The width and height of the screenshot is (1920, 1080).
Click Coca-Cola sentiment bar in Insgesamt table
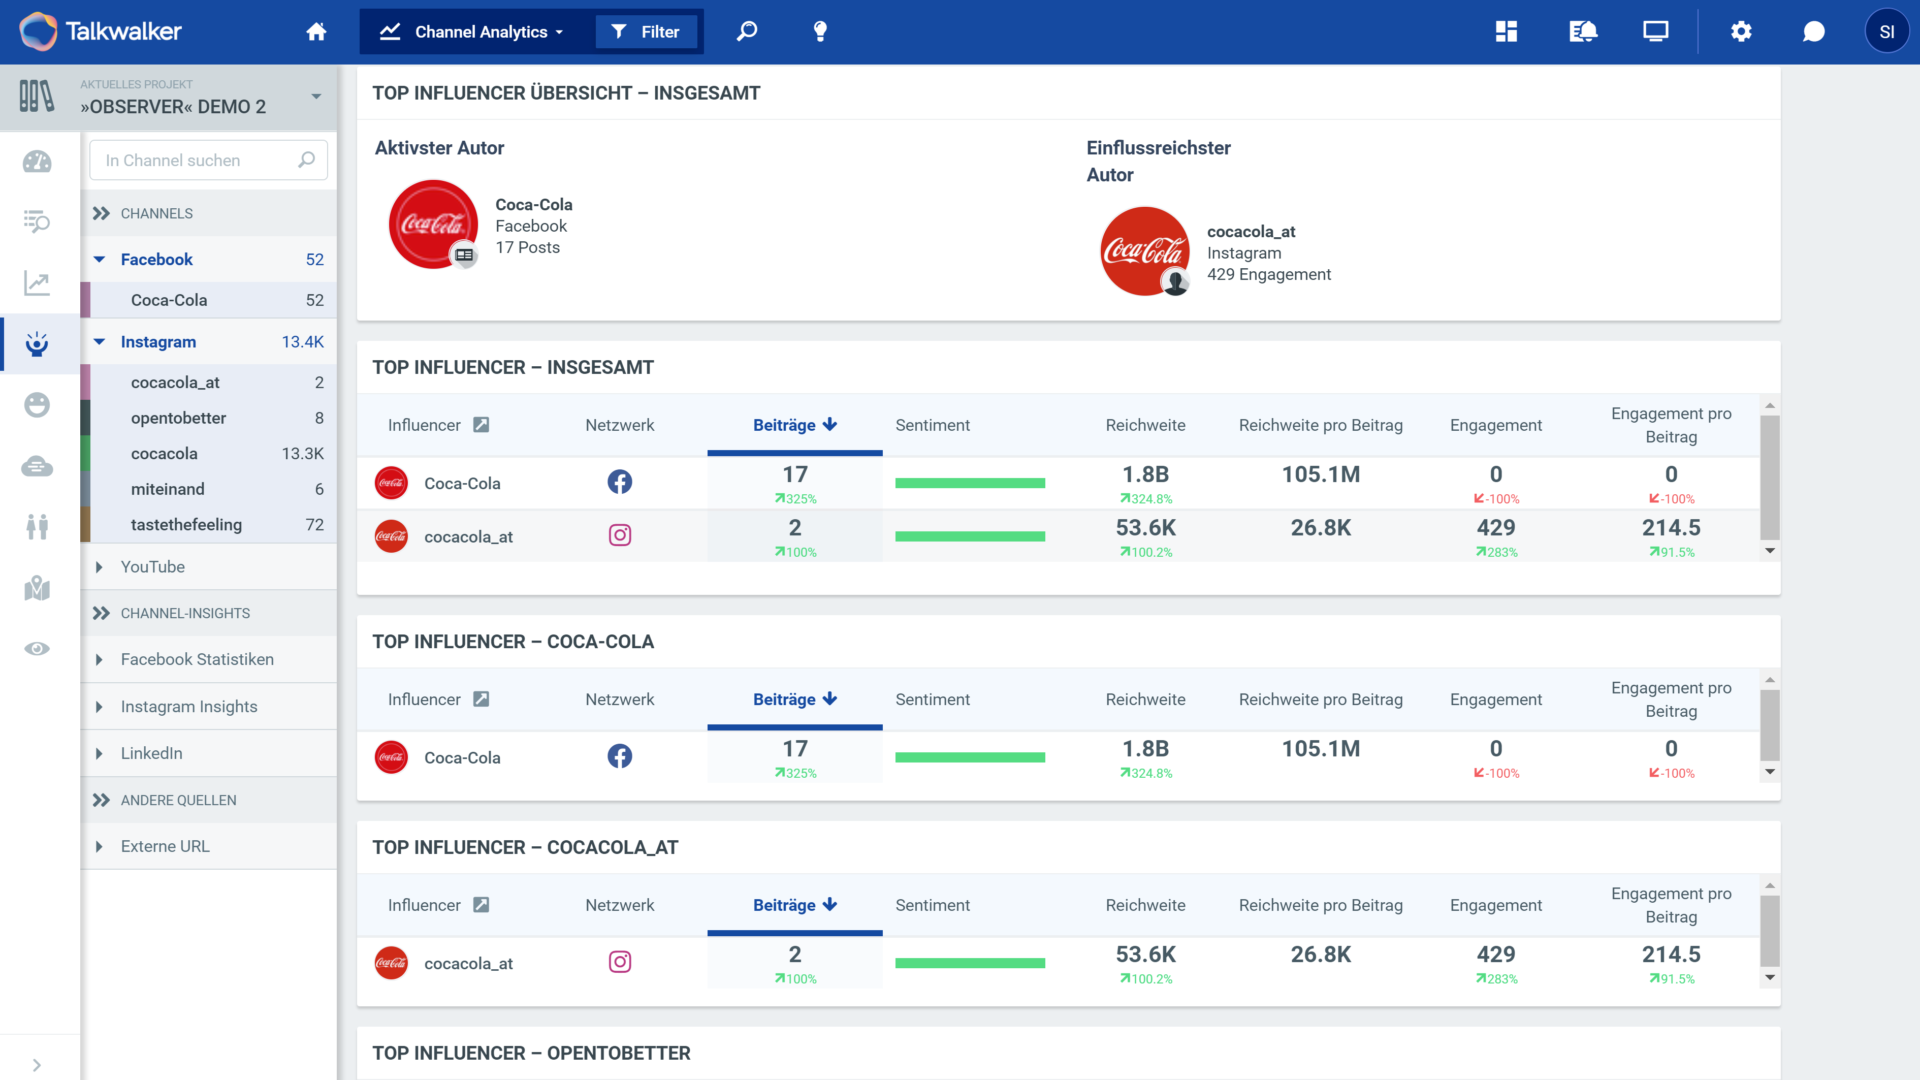pos(970,483)
